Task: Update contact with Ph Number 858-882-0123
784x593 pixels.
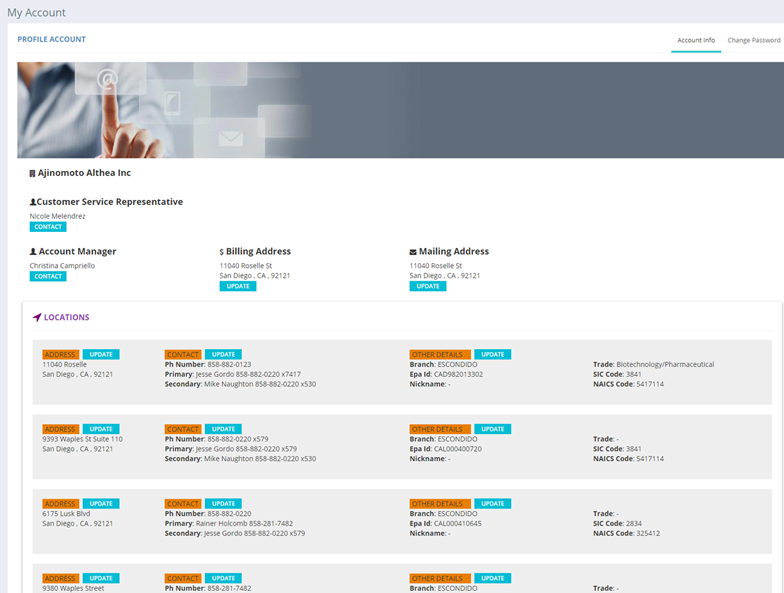Action: point(224,354)
